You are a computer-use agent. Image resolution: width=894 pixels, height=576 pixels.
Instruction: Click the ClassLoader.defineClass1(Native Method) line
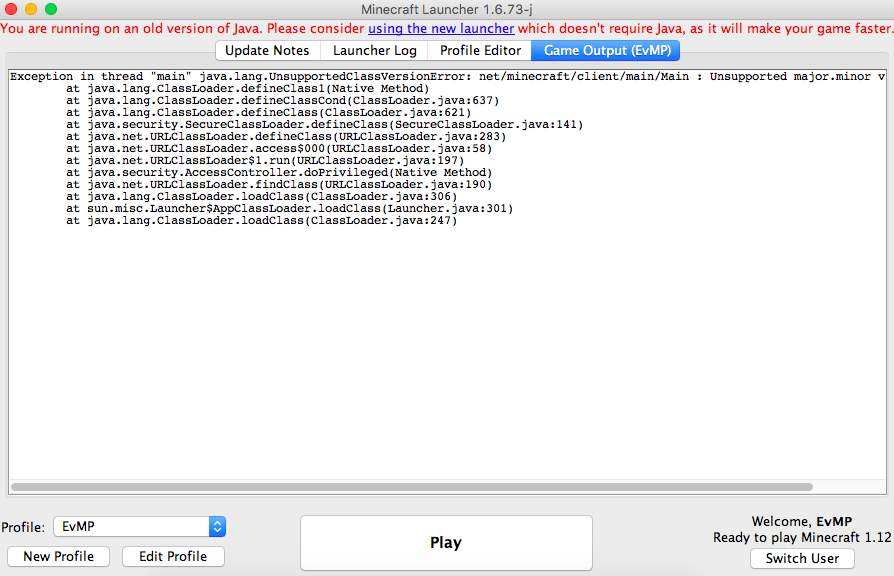point(247,88)
